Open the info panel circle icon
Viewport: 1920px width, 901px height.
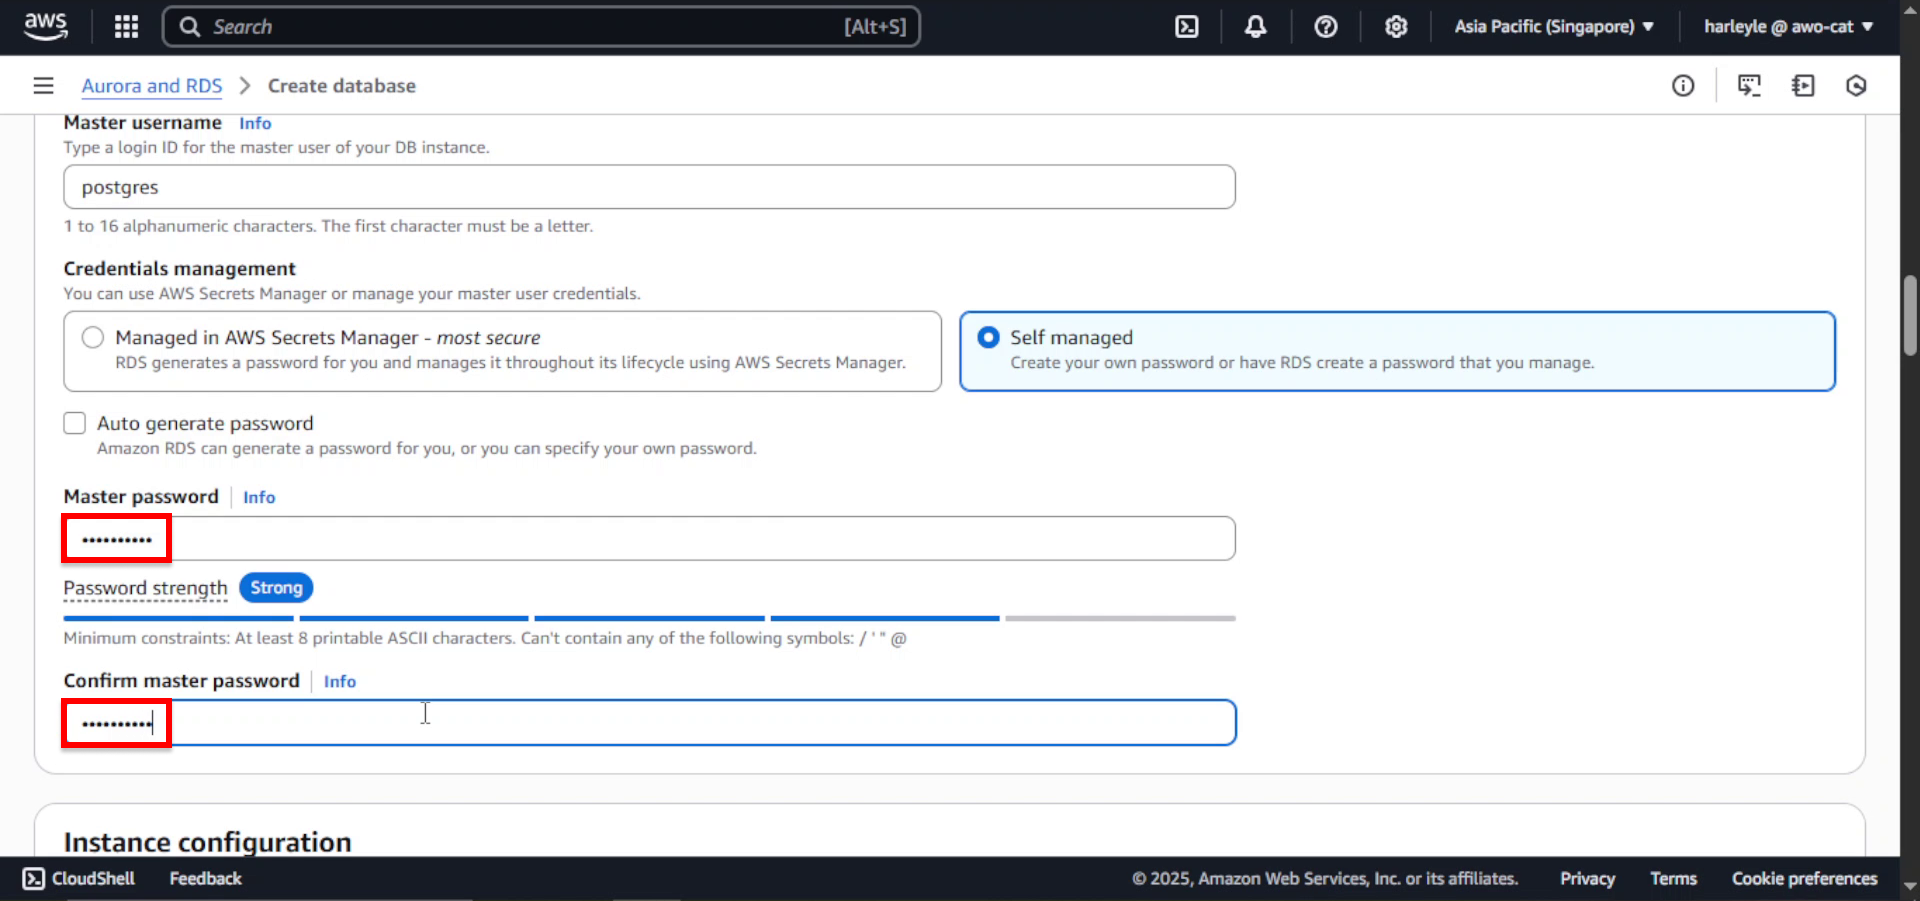[1683, 86]
